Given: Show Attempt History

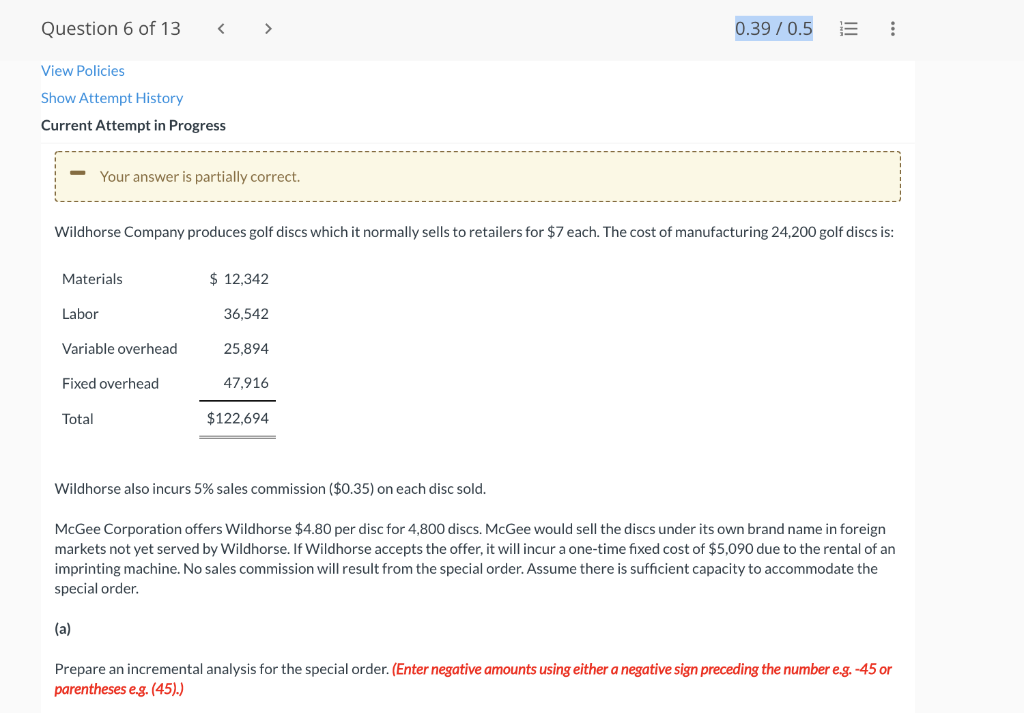Looking at the screenshot, I should (x=112, y=97).
